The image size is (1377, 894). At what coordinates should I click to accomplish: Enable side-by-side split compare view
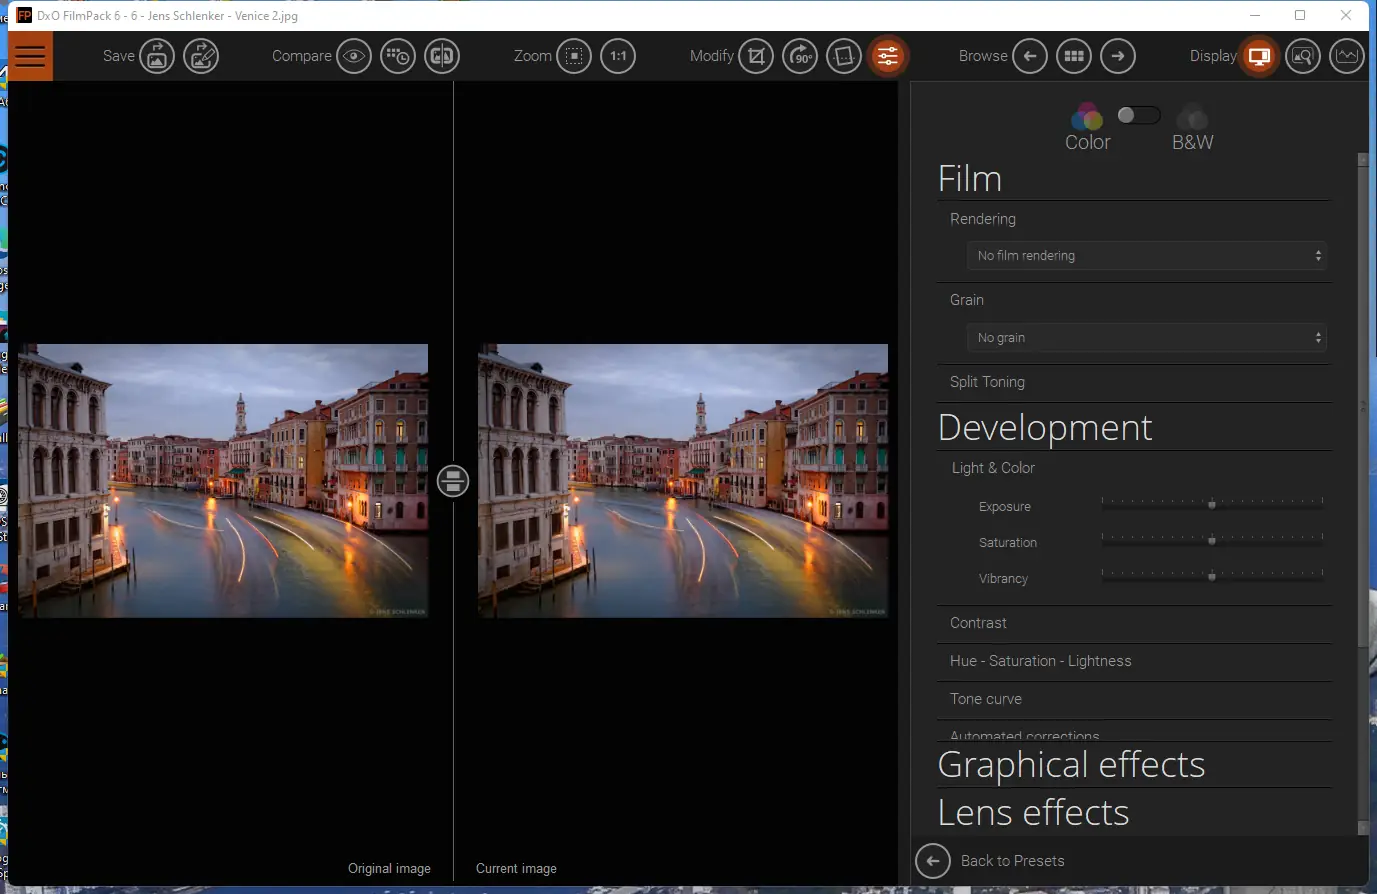(x=442, y=56)
